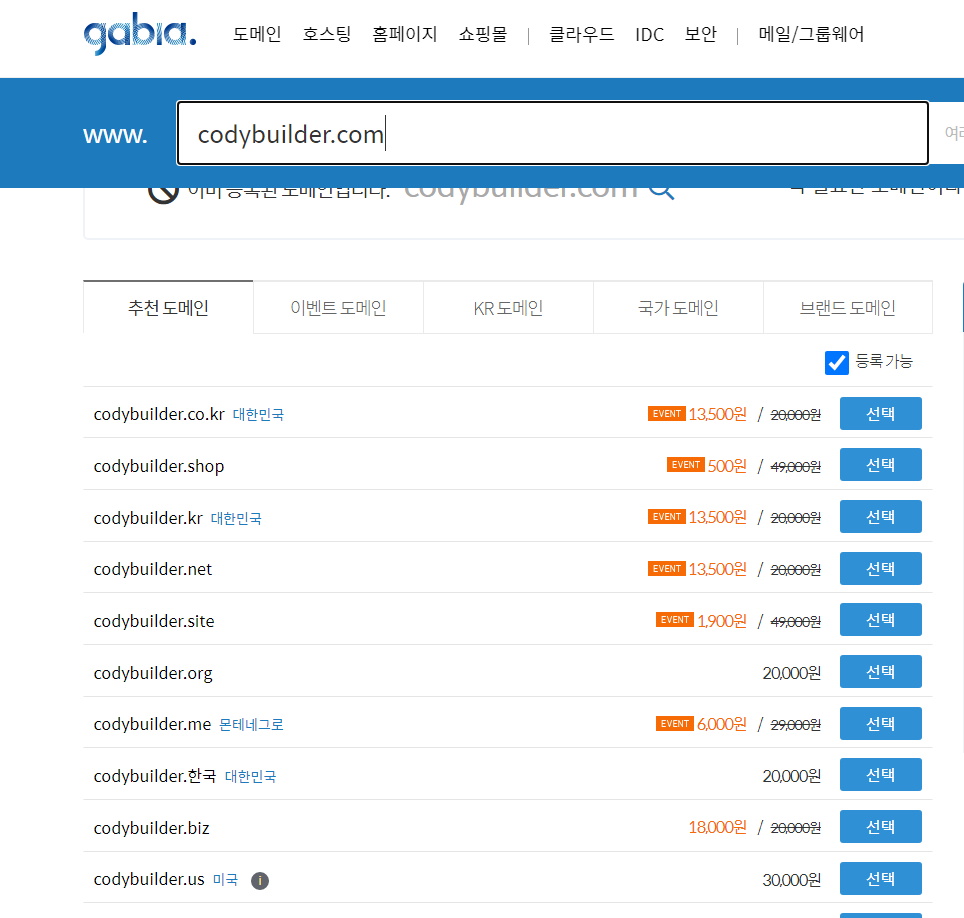Open the 클라우드 menu

click(582, 34)
